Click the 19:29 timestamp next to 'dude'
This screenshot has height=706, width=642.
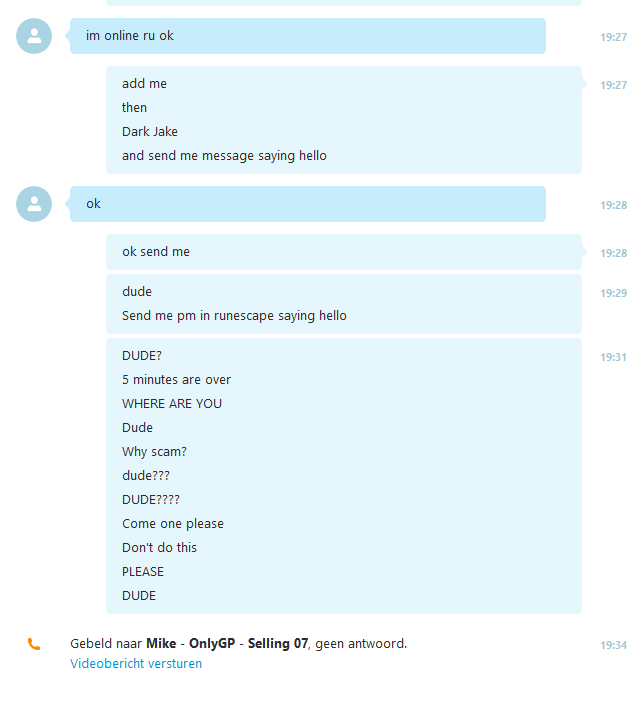[613, 293]
